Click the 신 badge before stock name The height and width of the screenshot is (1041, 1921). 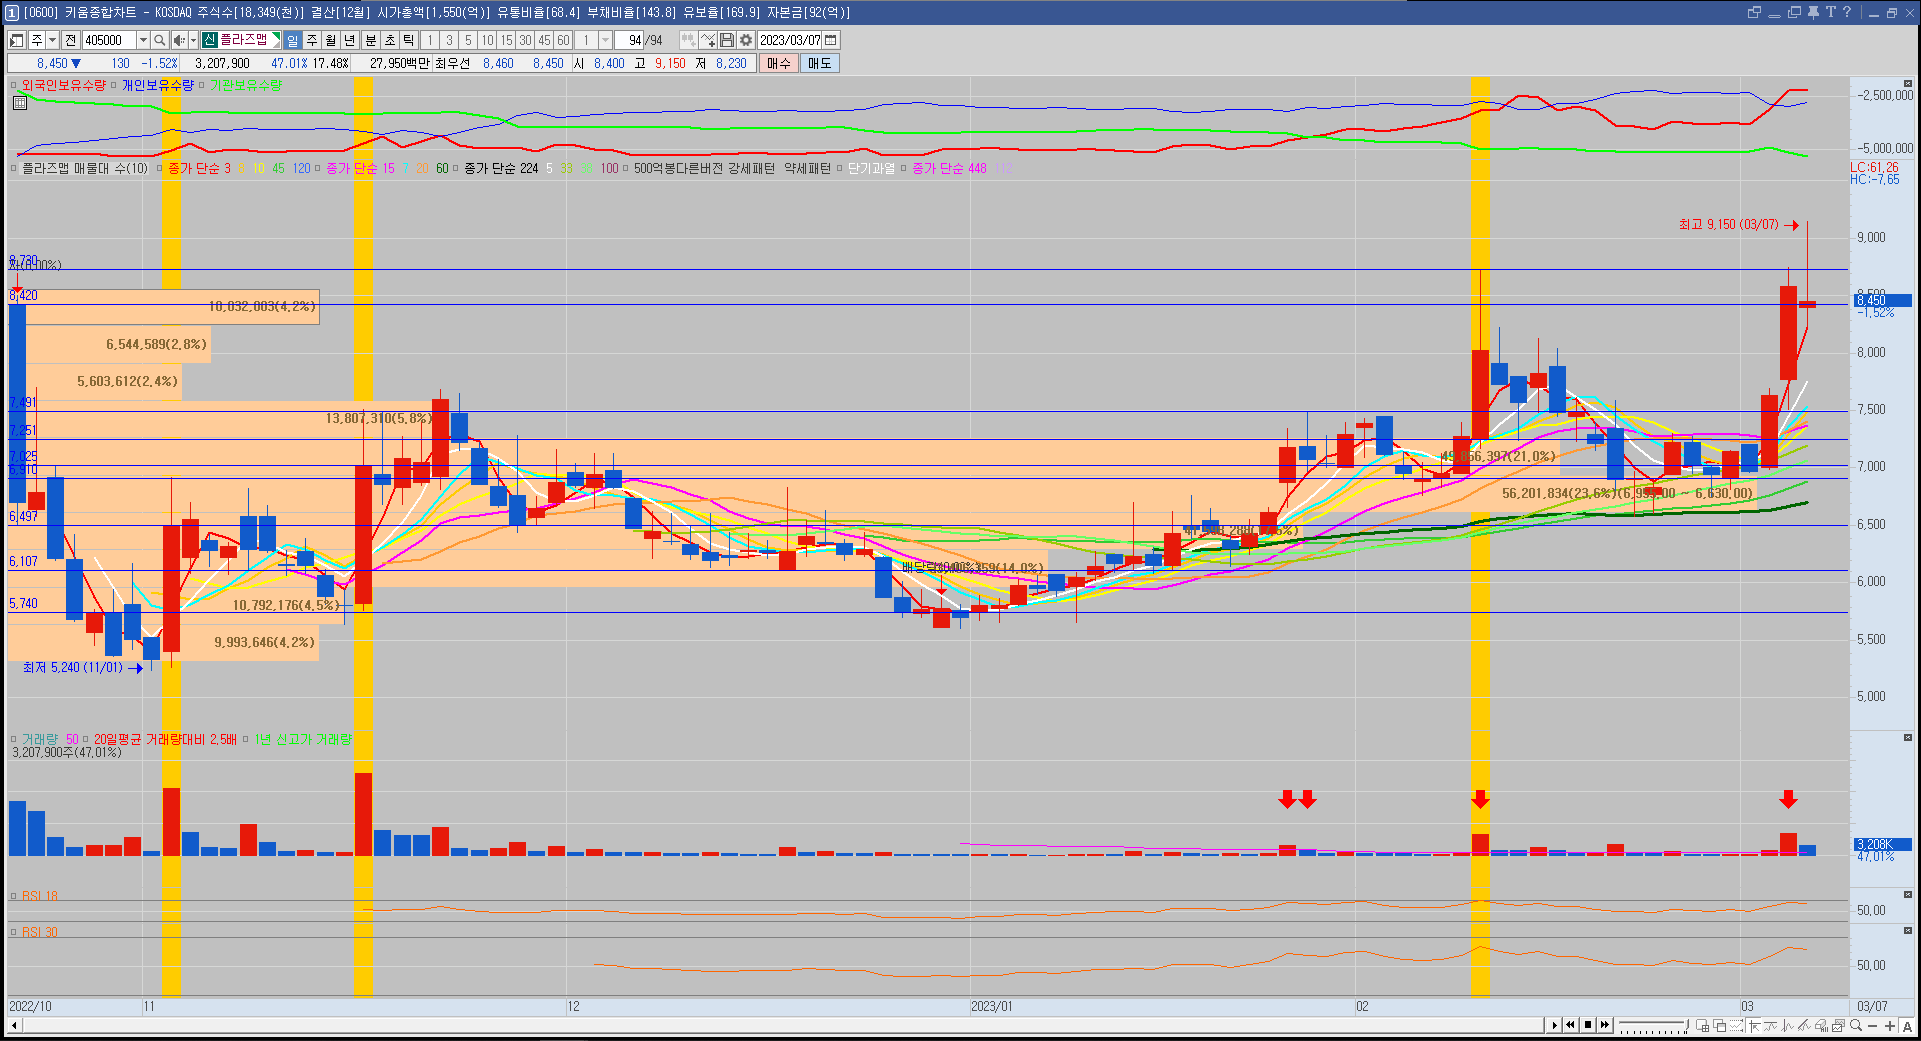tap(210, 40)
